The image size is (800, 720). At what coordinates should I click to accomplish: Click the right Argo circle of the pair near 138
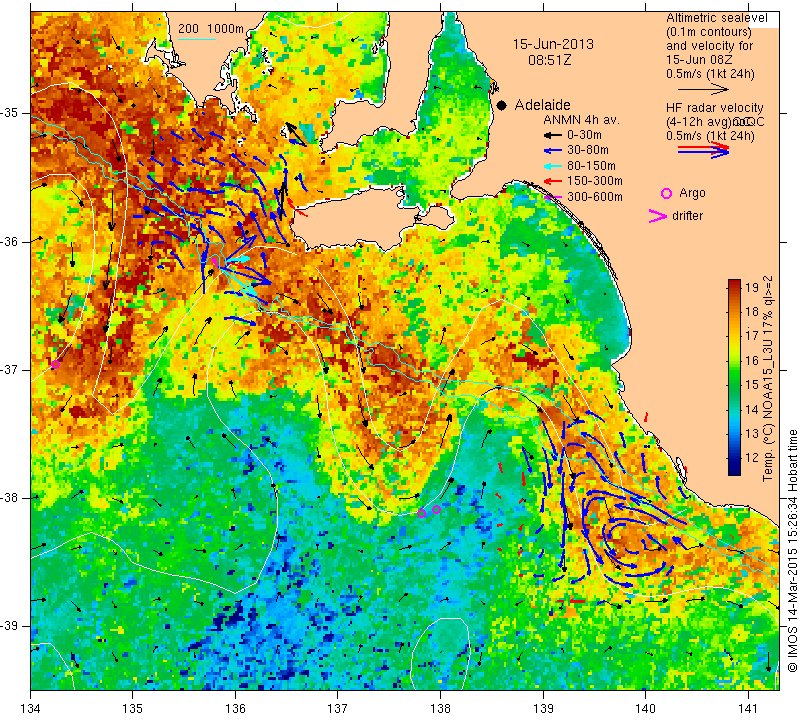436,509
